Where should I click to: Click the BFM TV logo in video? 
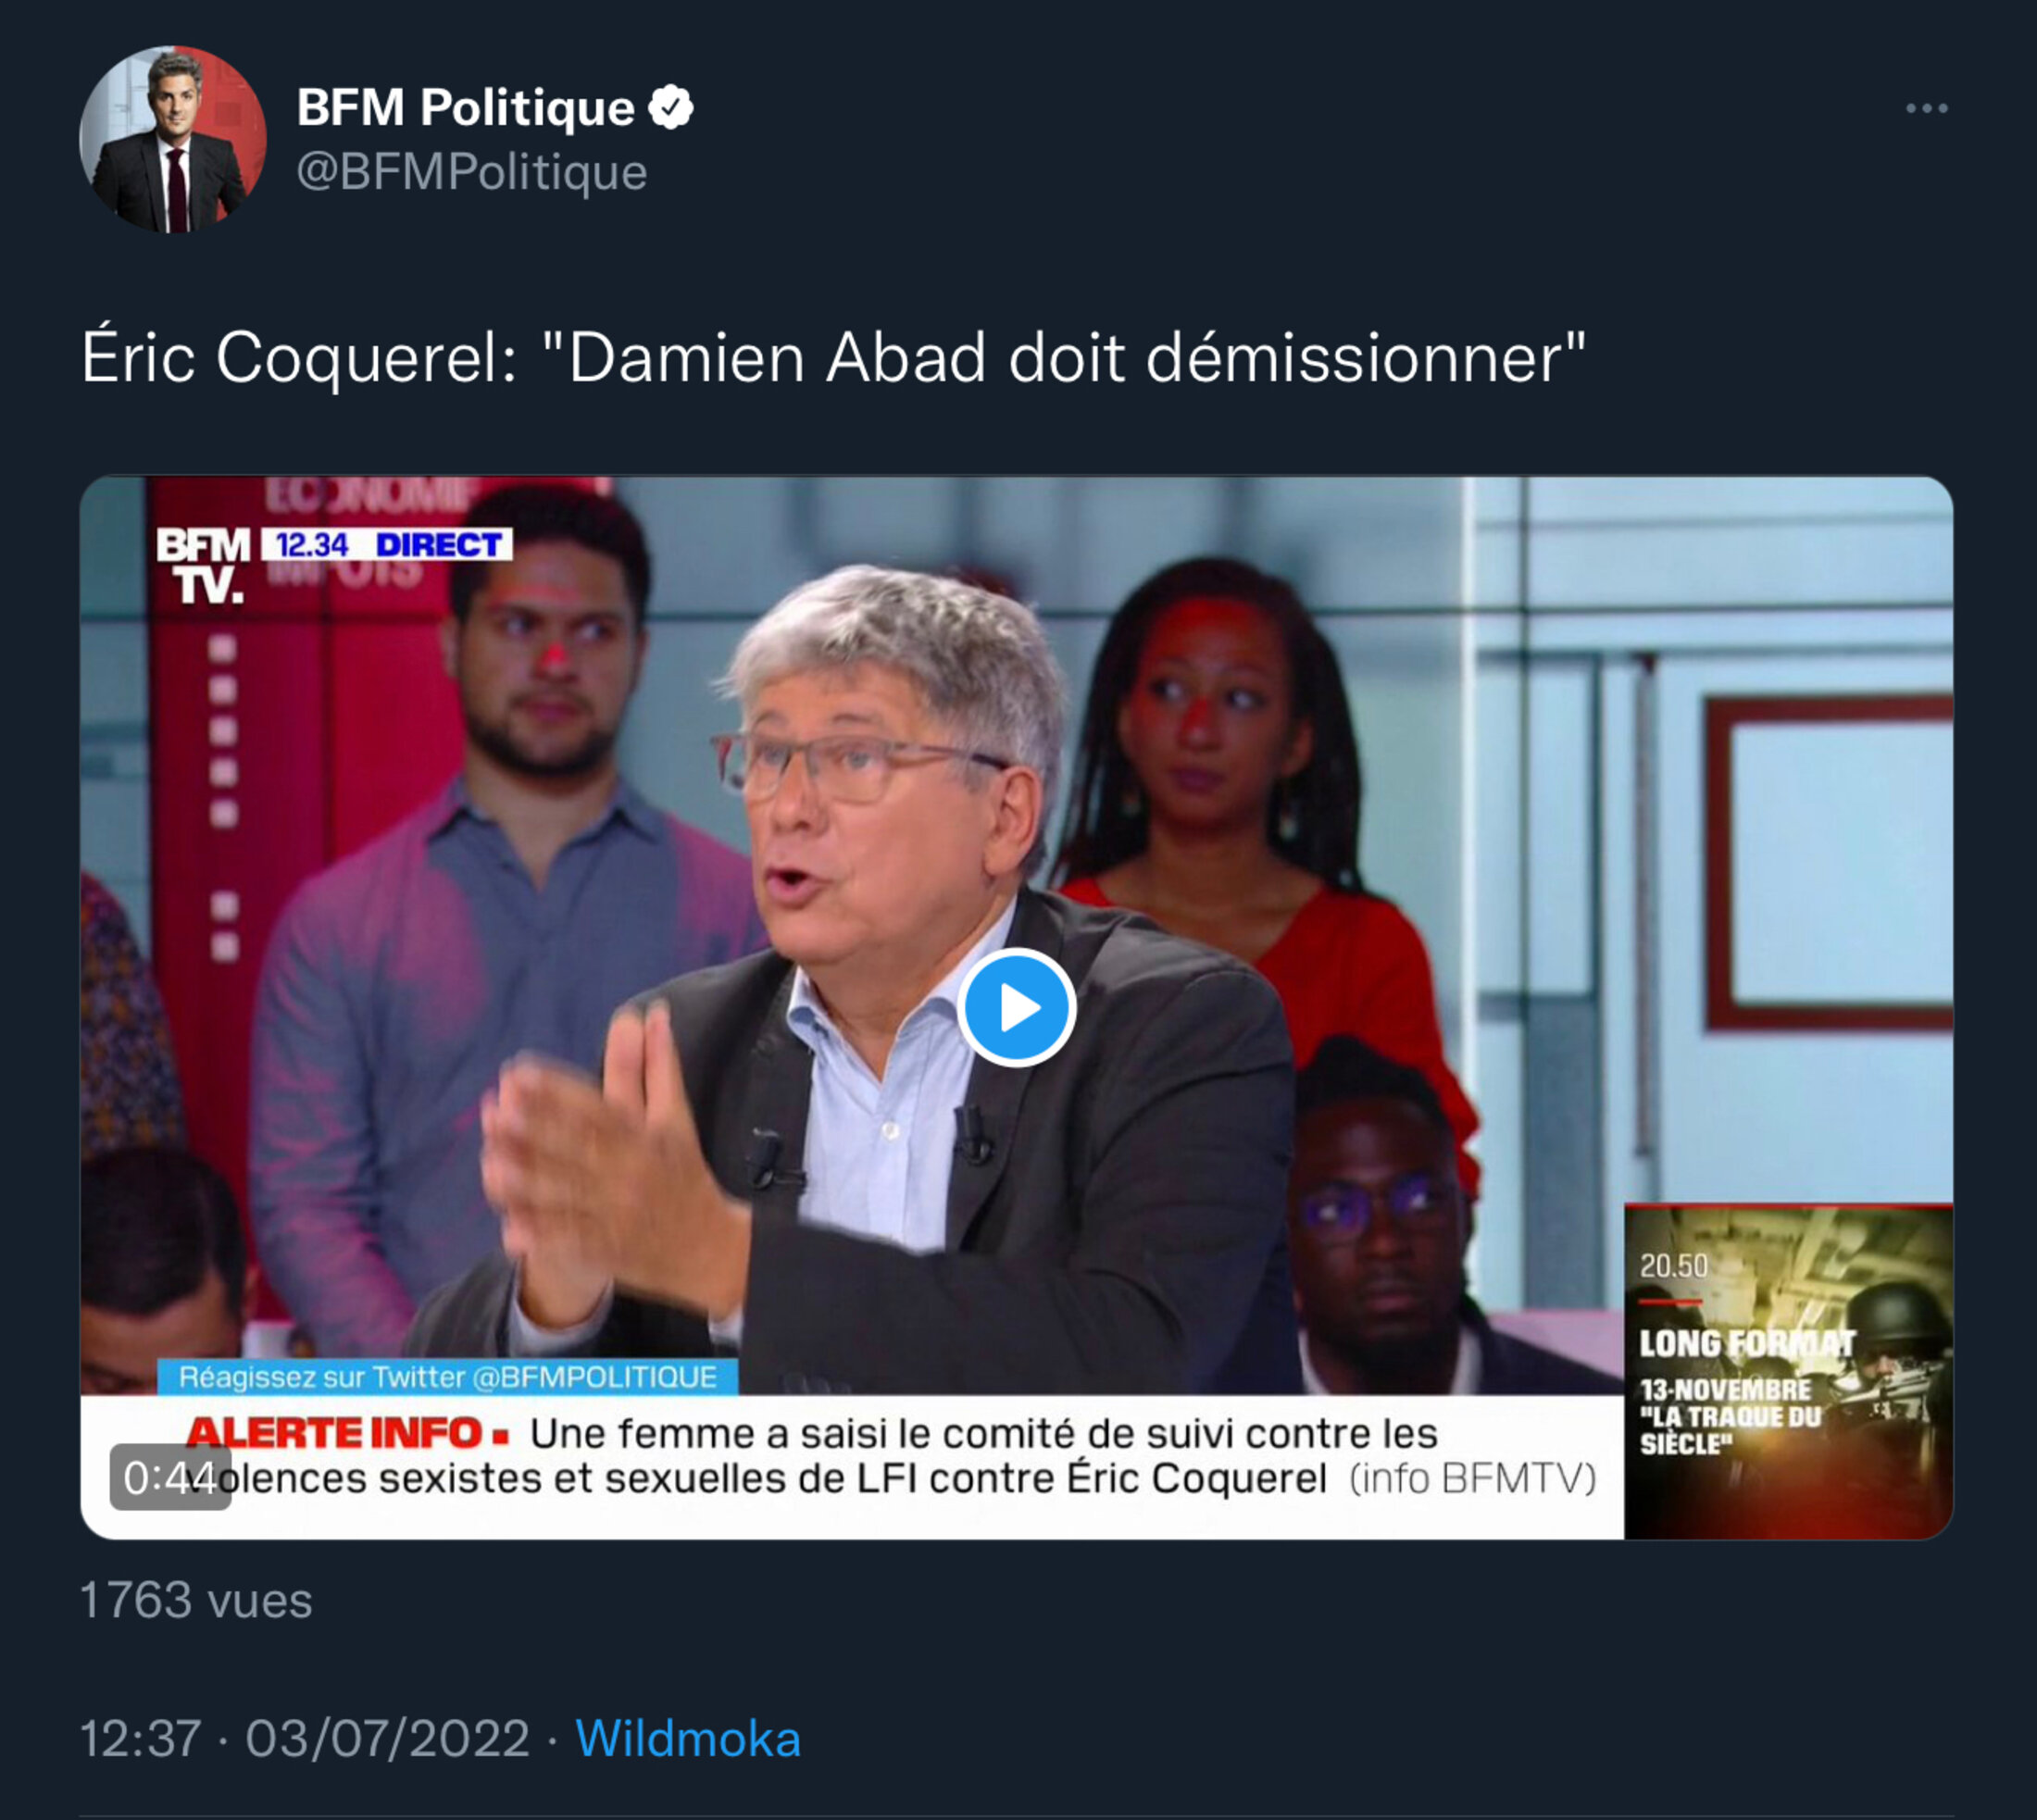pyautogui.click(x=203, y=565)
